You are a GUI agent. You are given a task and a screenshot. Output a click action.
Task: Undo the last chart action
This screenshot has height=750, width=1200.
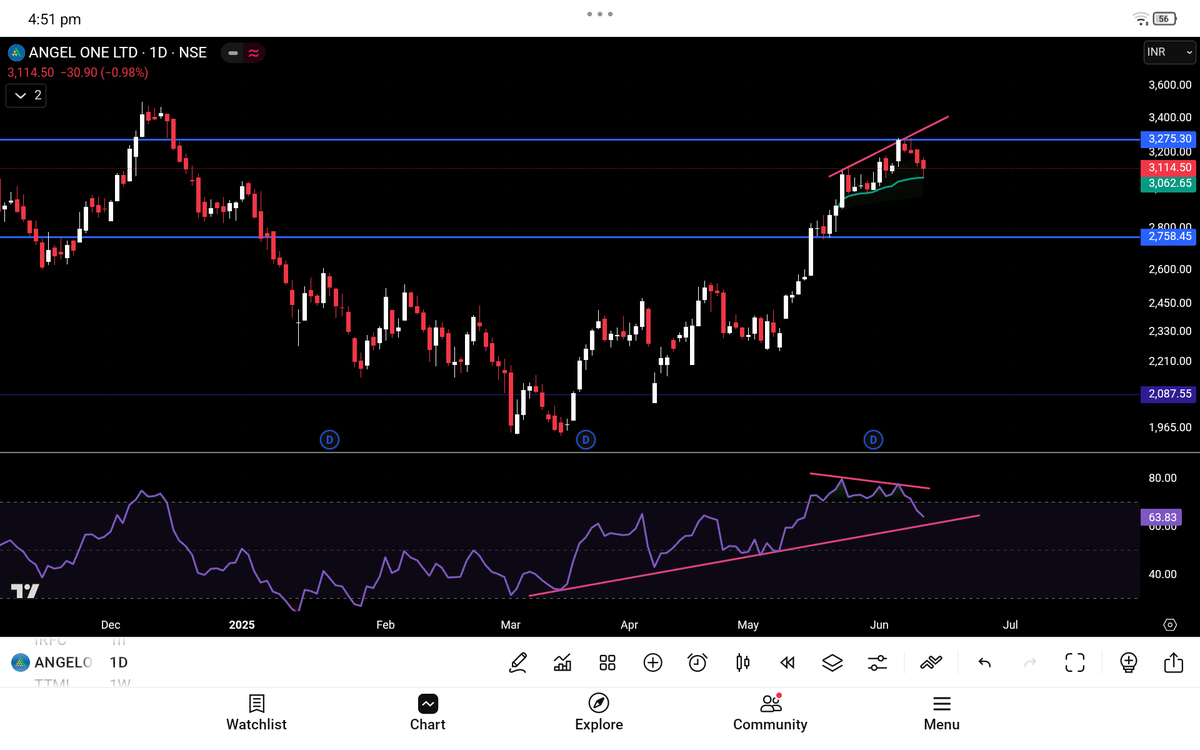985,662
